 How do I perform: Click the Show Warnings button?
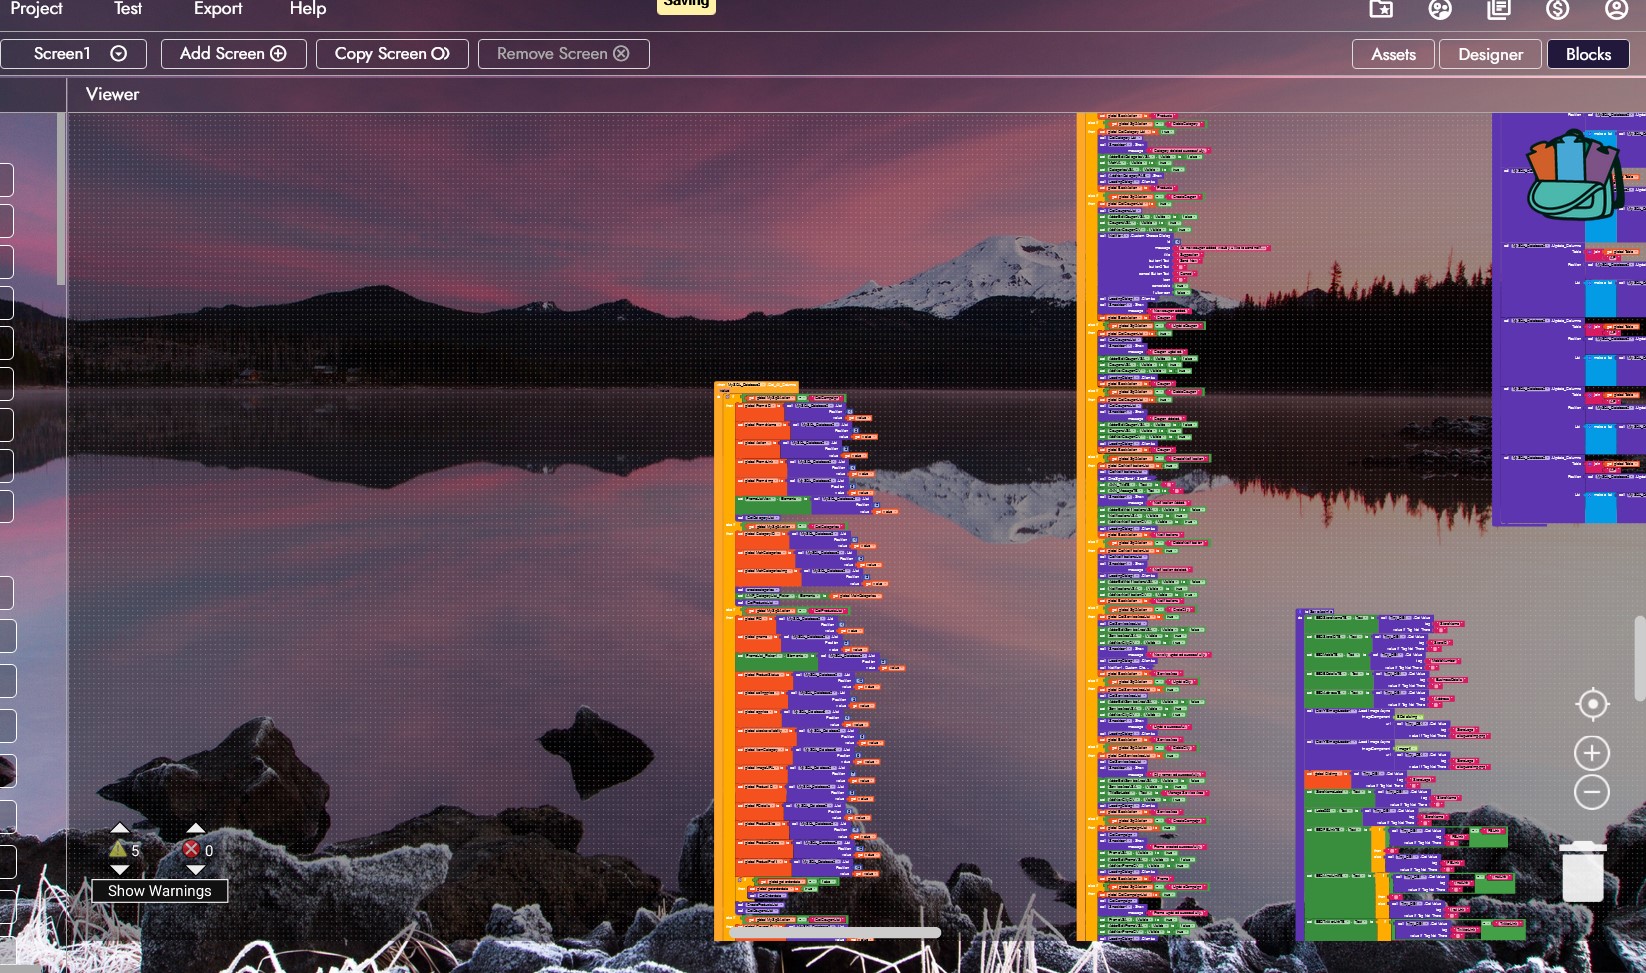point(160,891)
